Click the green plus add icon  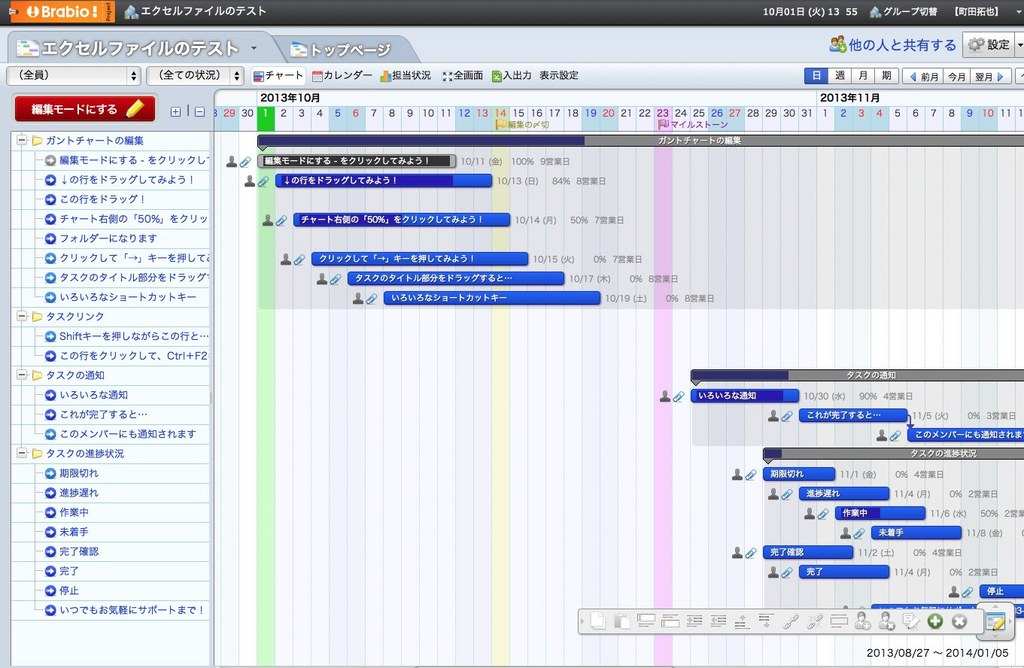coord(935,621)
